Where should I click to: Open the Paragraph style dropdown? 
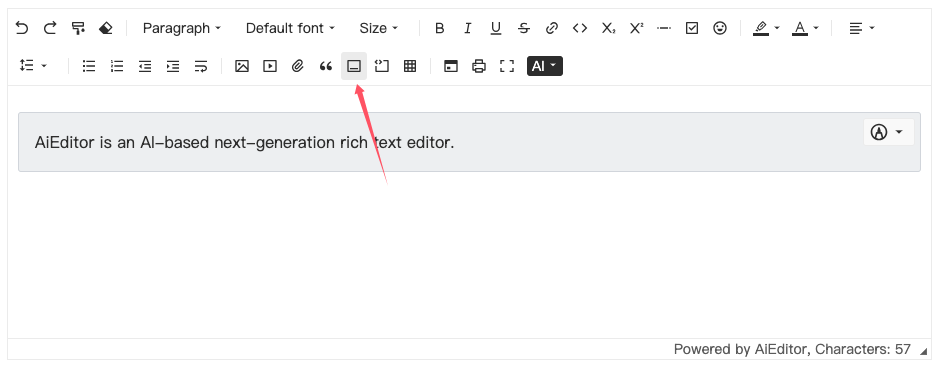pyautogui.click(x=182, y=28)
